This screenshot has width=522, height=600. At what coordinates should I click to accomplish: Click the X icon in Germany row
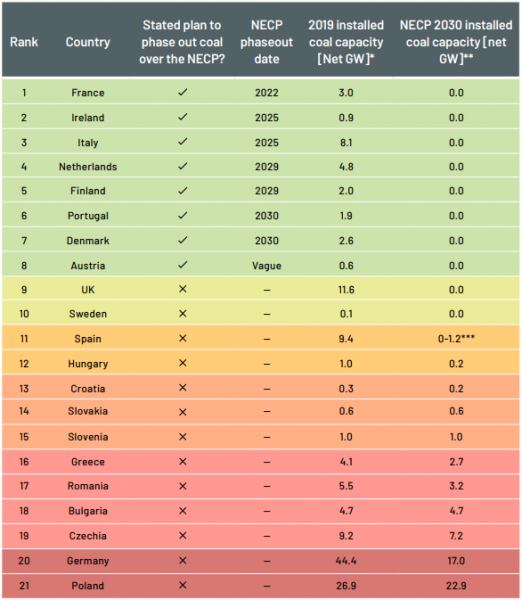[183, 561]
